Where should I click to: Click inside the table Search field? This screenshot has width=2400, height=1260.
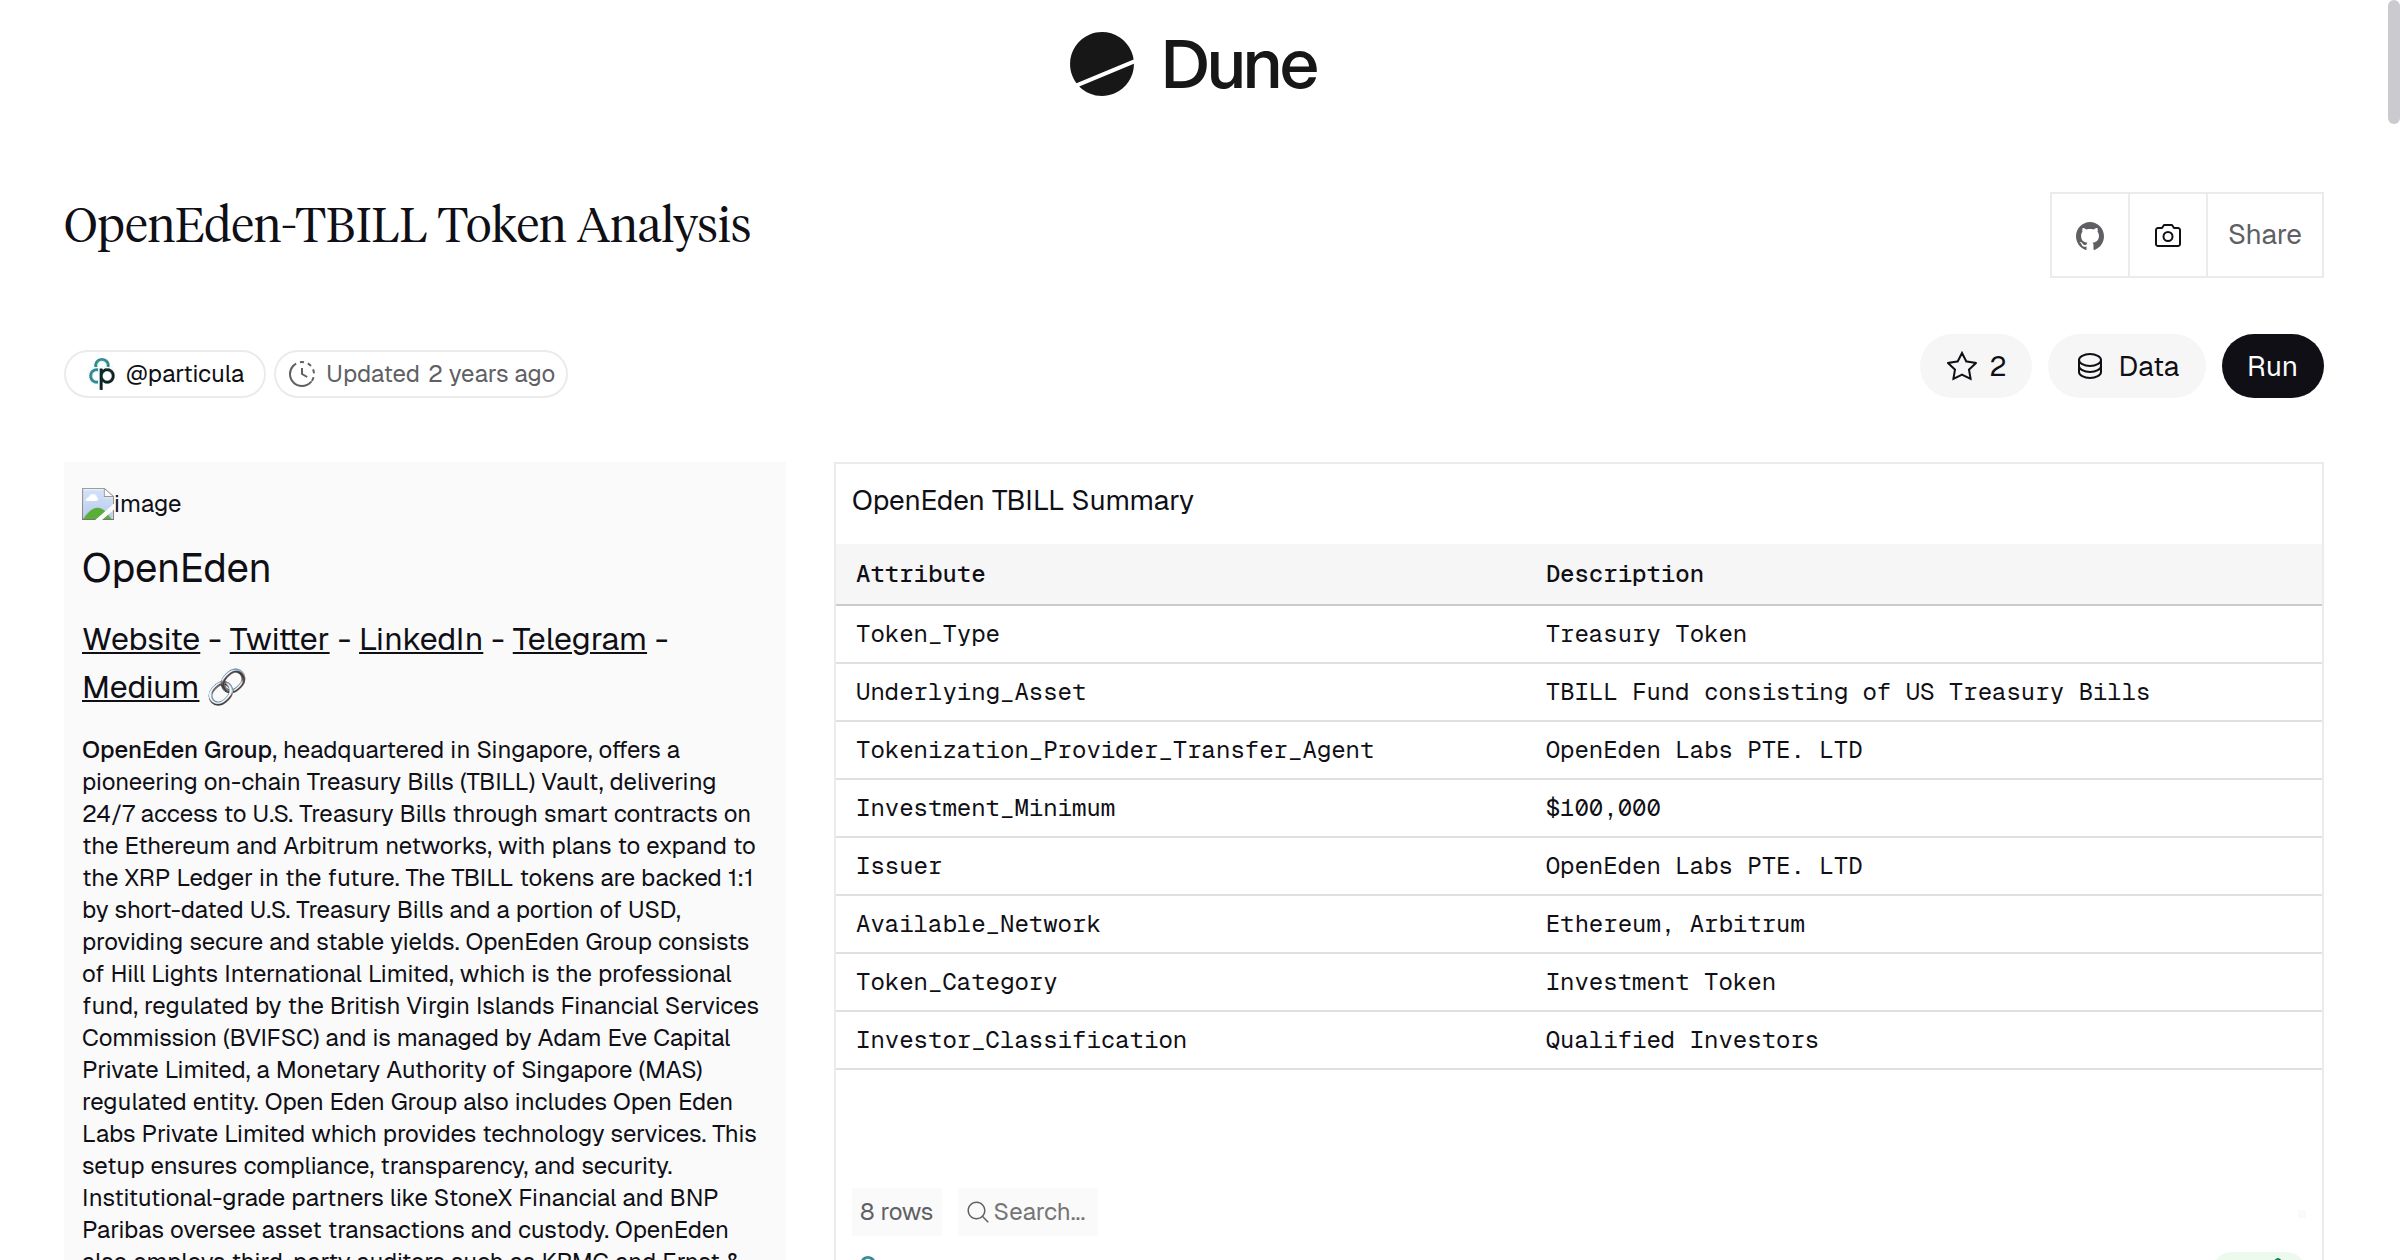click(x=1035, y=1212)
